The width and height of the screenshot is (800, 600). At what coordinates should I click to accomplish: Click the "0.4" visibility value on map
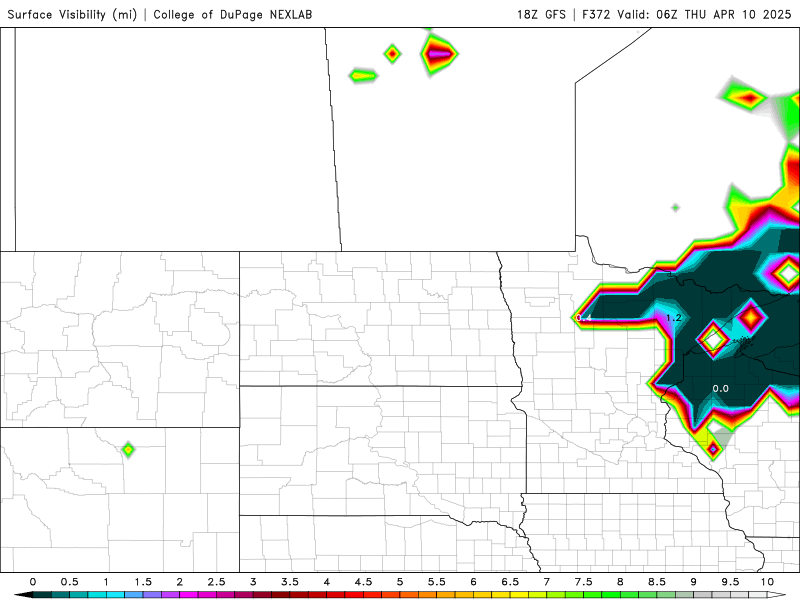584,317
